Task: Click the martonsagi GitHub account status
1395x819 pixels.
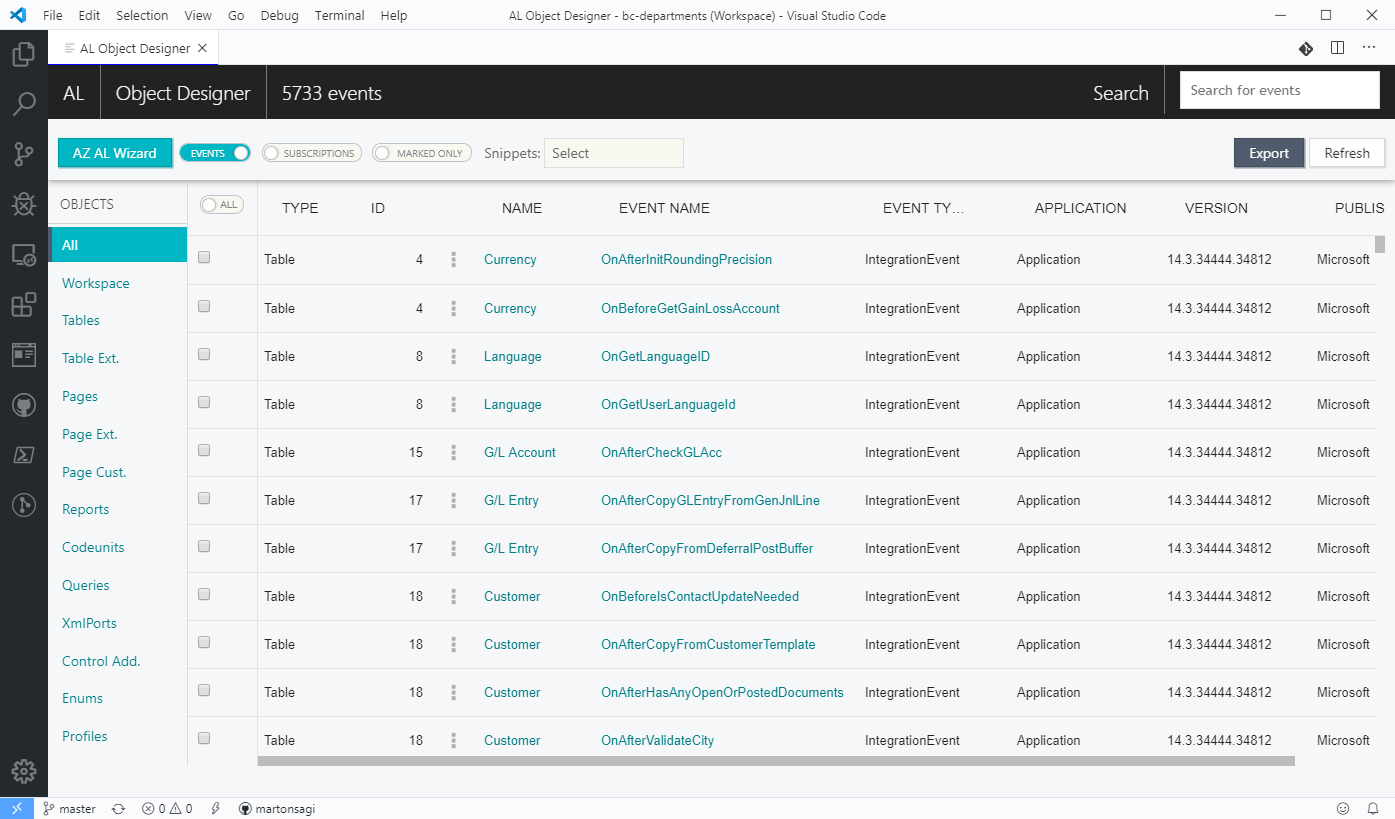Action: click(x=277, y=808)
